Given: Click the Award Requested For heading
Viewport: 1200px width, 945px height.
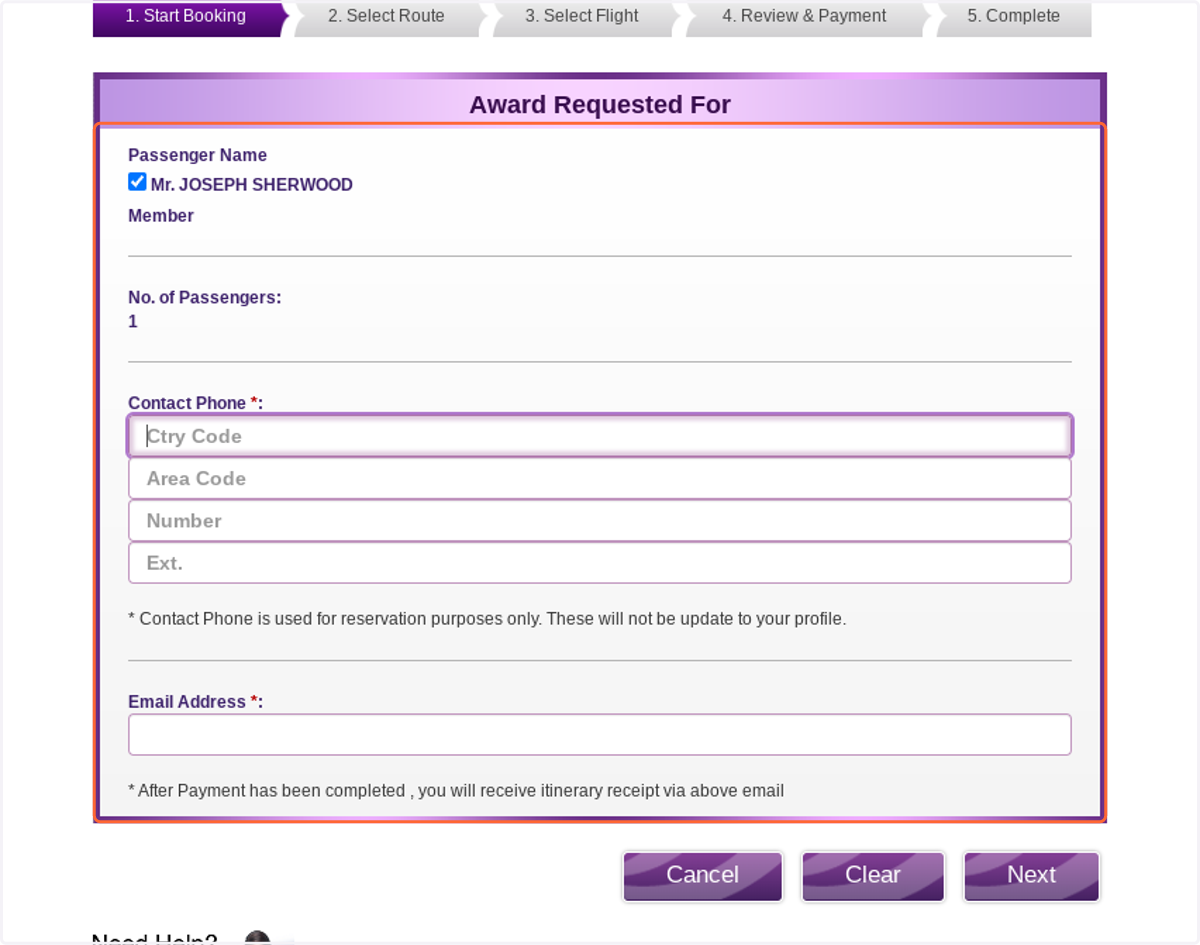Looking at the screenshot, I should [x=600, y=104].
